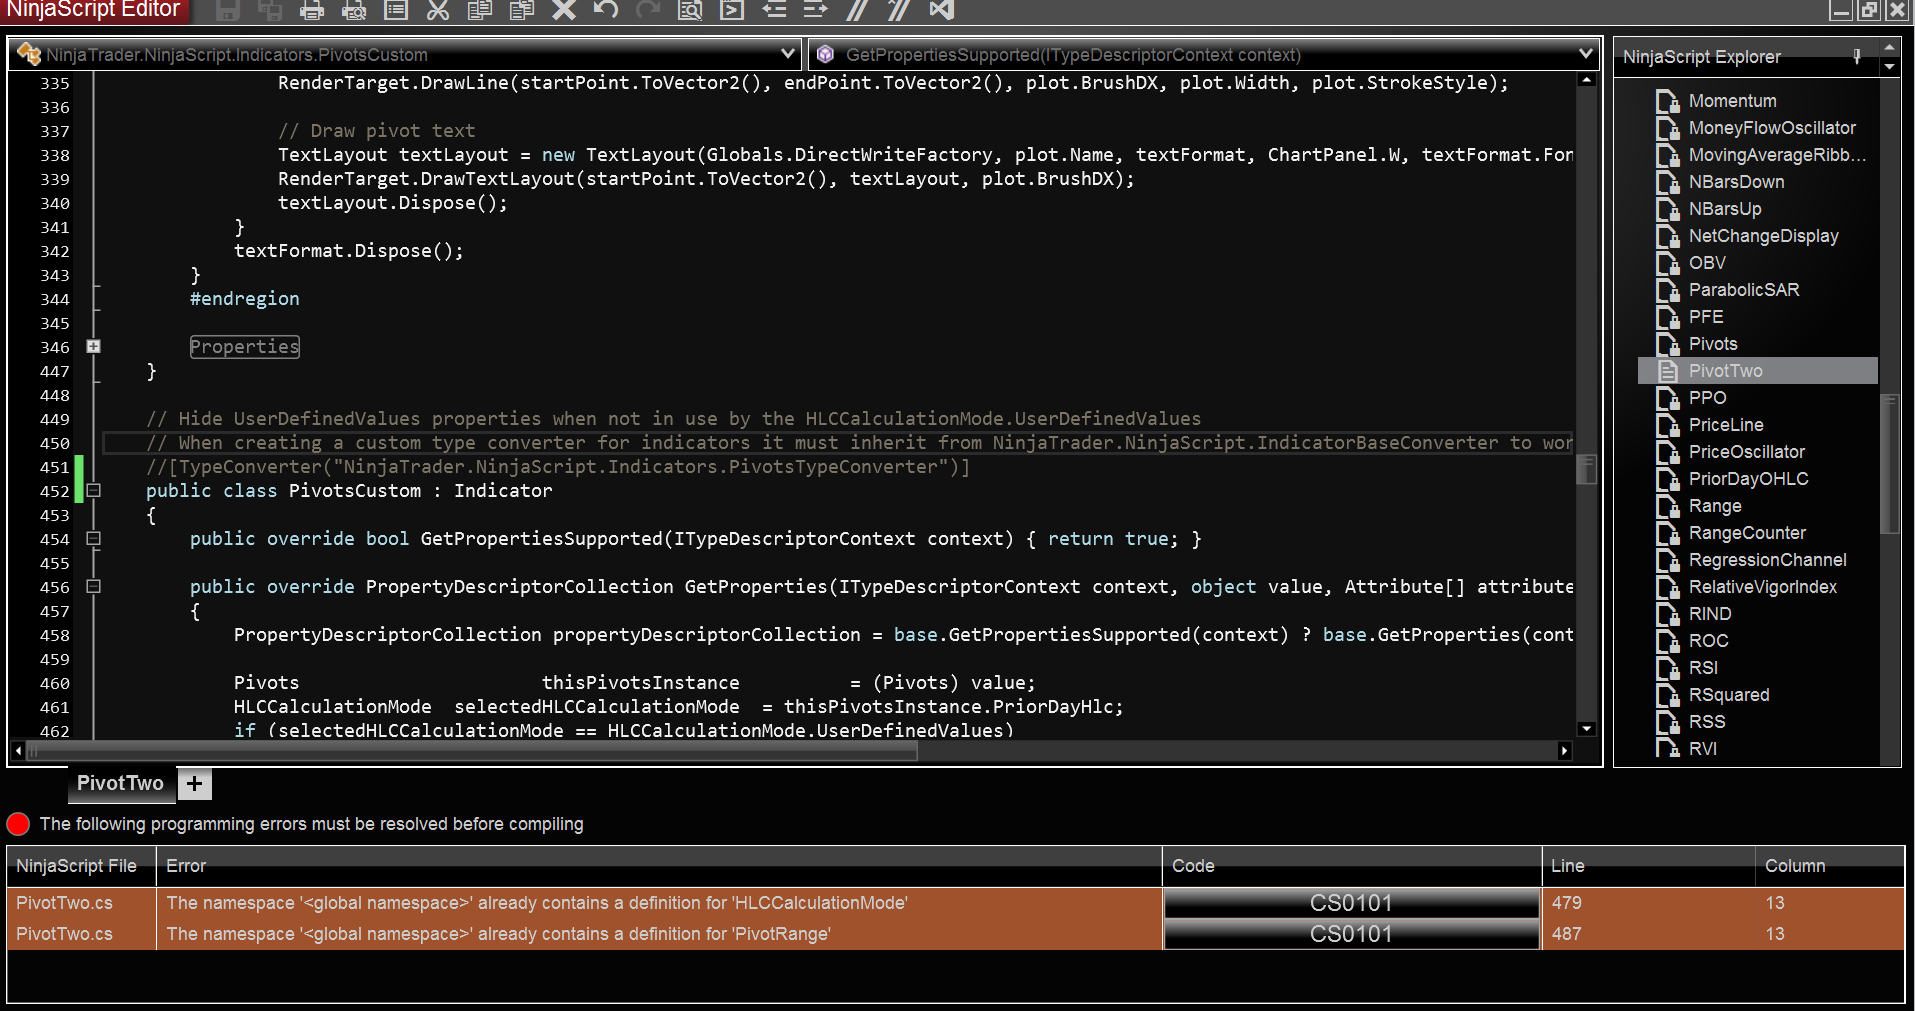The height and width of the screenshot is (1011, 1915).
Task: Click the properties list toolbar icon
Action: pos(396,11)
